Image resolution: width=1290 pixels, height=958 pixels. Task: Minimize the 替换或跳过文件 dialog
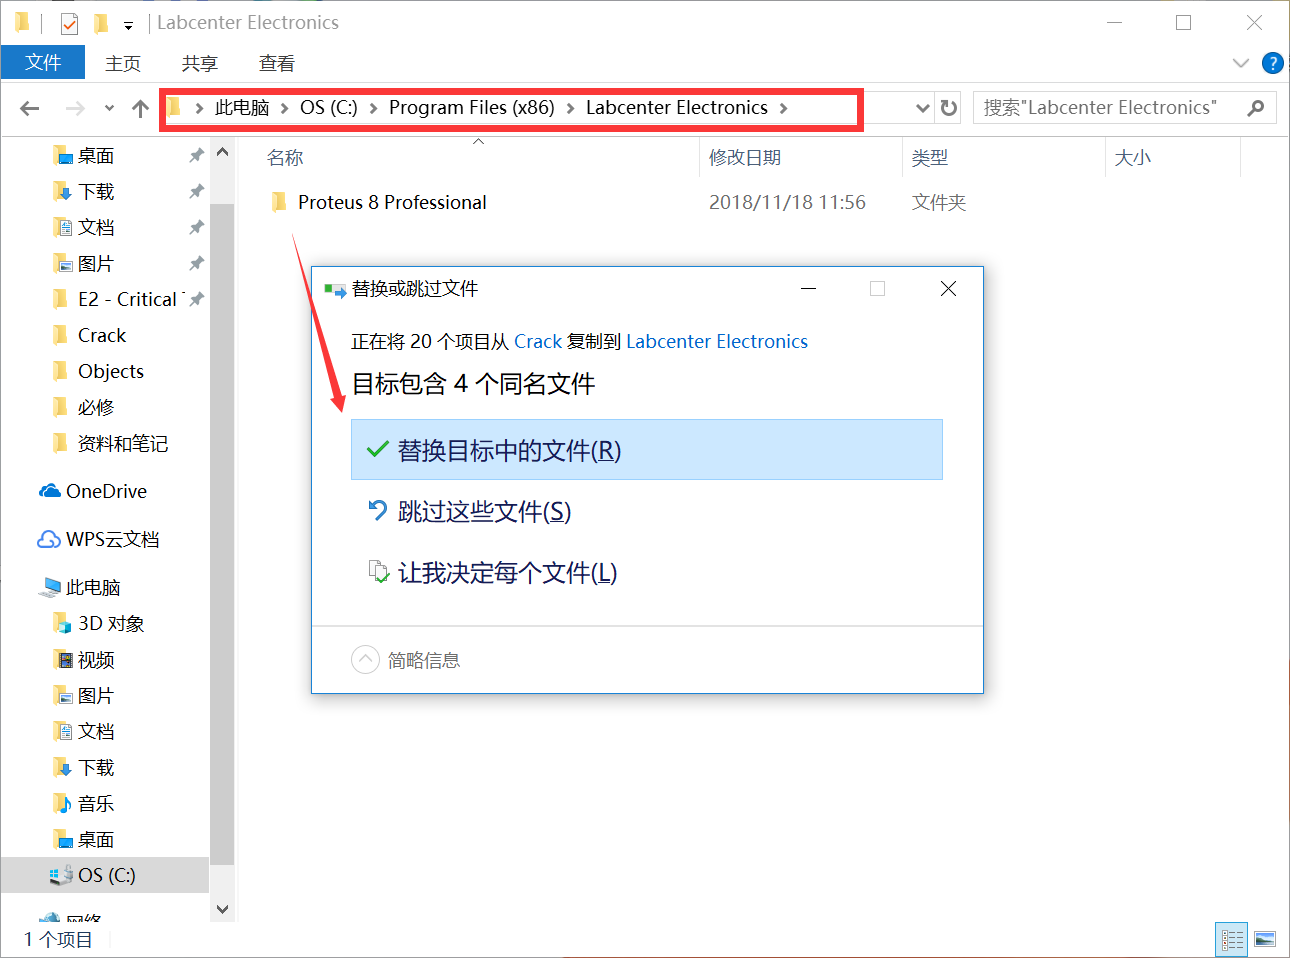(x=809, y=289)
